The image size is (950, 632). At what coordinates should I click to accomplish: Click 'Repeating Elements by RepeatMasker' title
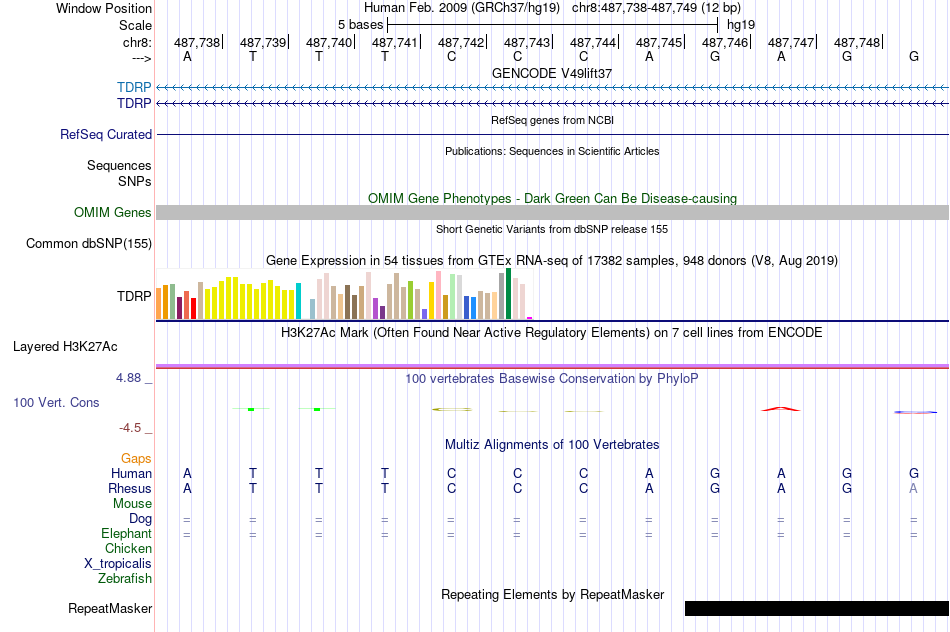tap(552, 594)
